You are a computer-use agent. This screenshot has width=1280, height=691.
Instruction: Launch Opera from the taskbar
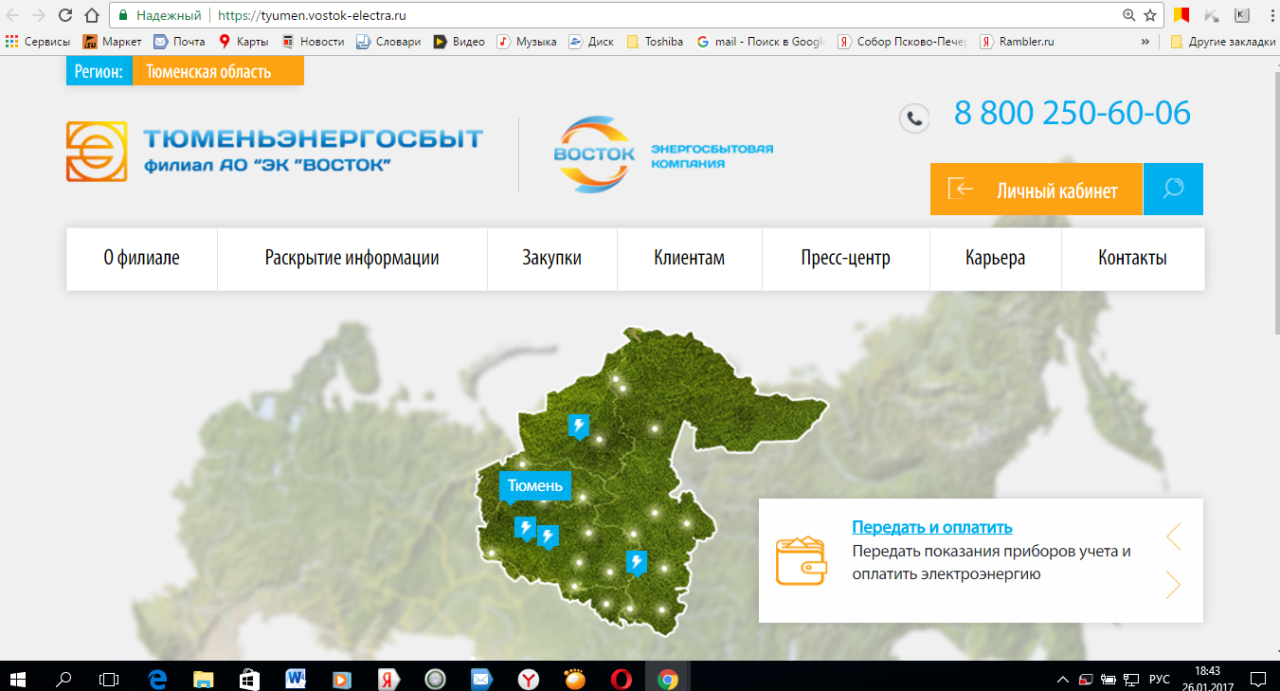tap(621, 678)
